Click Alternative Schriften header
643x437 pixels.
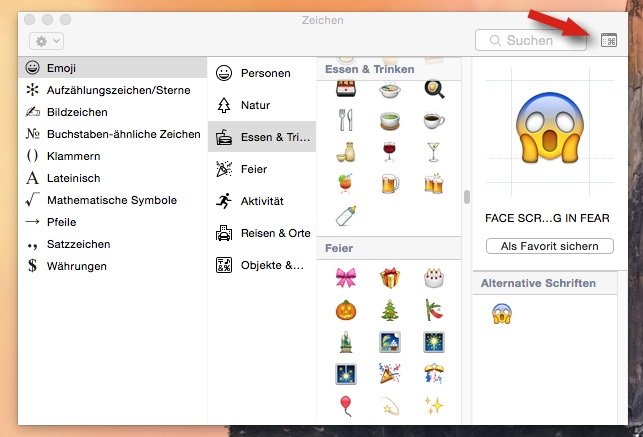538,283
